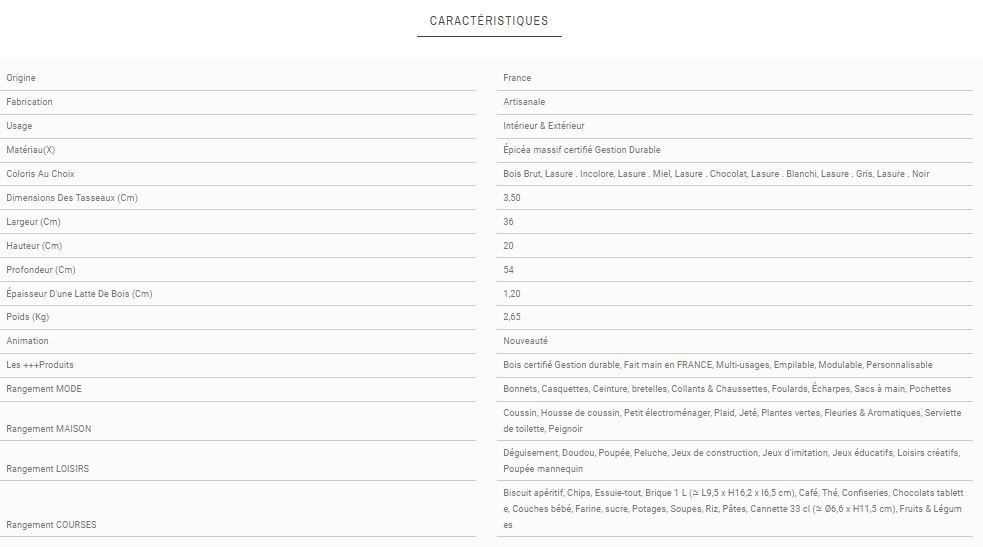Click the Nouveauté animation value

pyautogui.click(x=526, y=341)
